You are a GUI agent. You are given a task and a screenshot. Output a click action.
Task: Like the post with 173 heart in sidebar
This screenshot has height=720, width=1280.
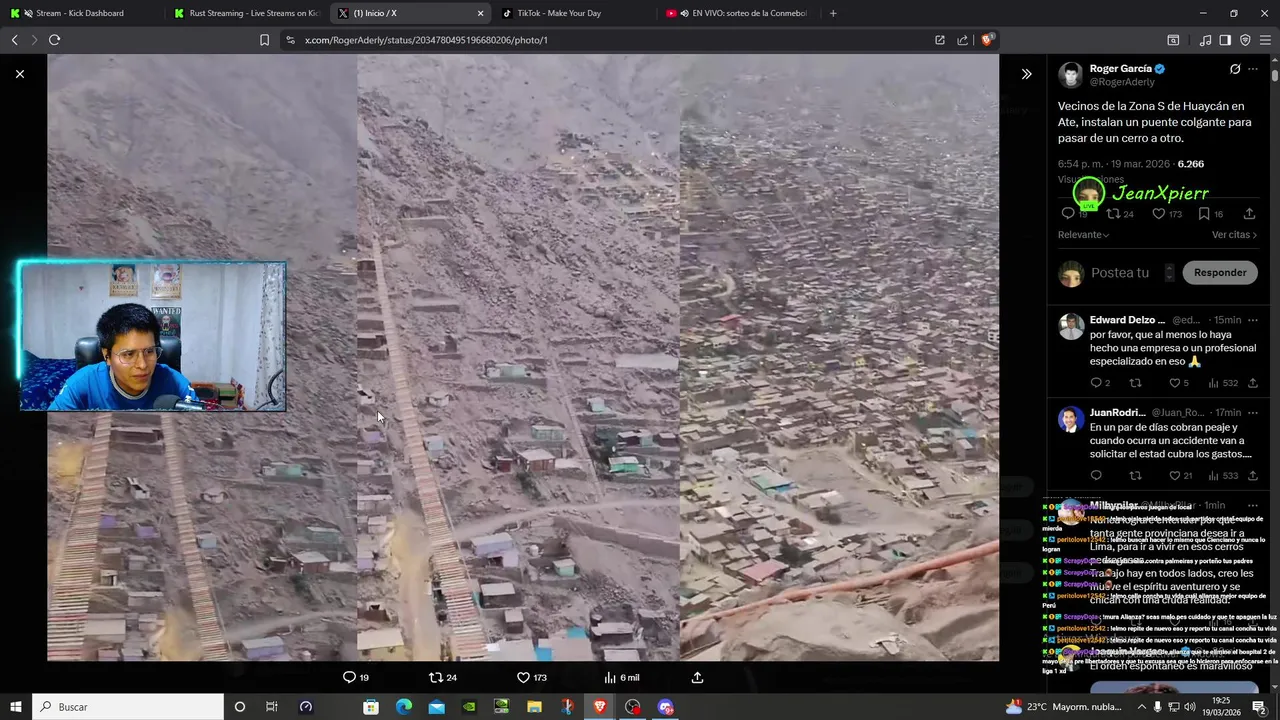coord(1158,214)
